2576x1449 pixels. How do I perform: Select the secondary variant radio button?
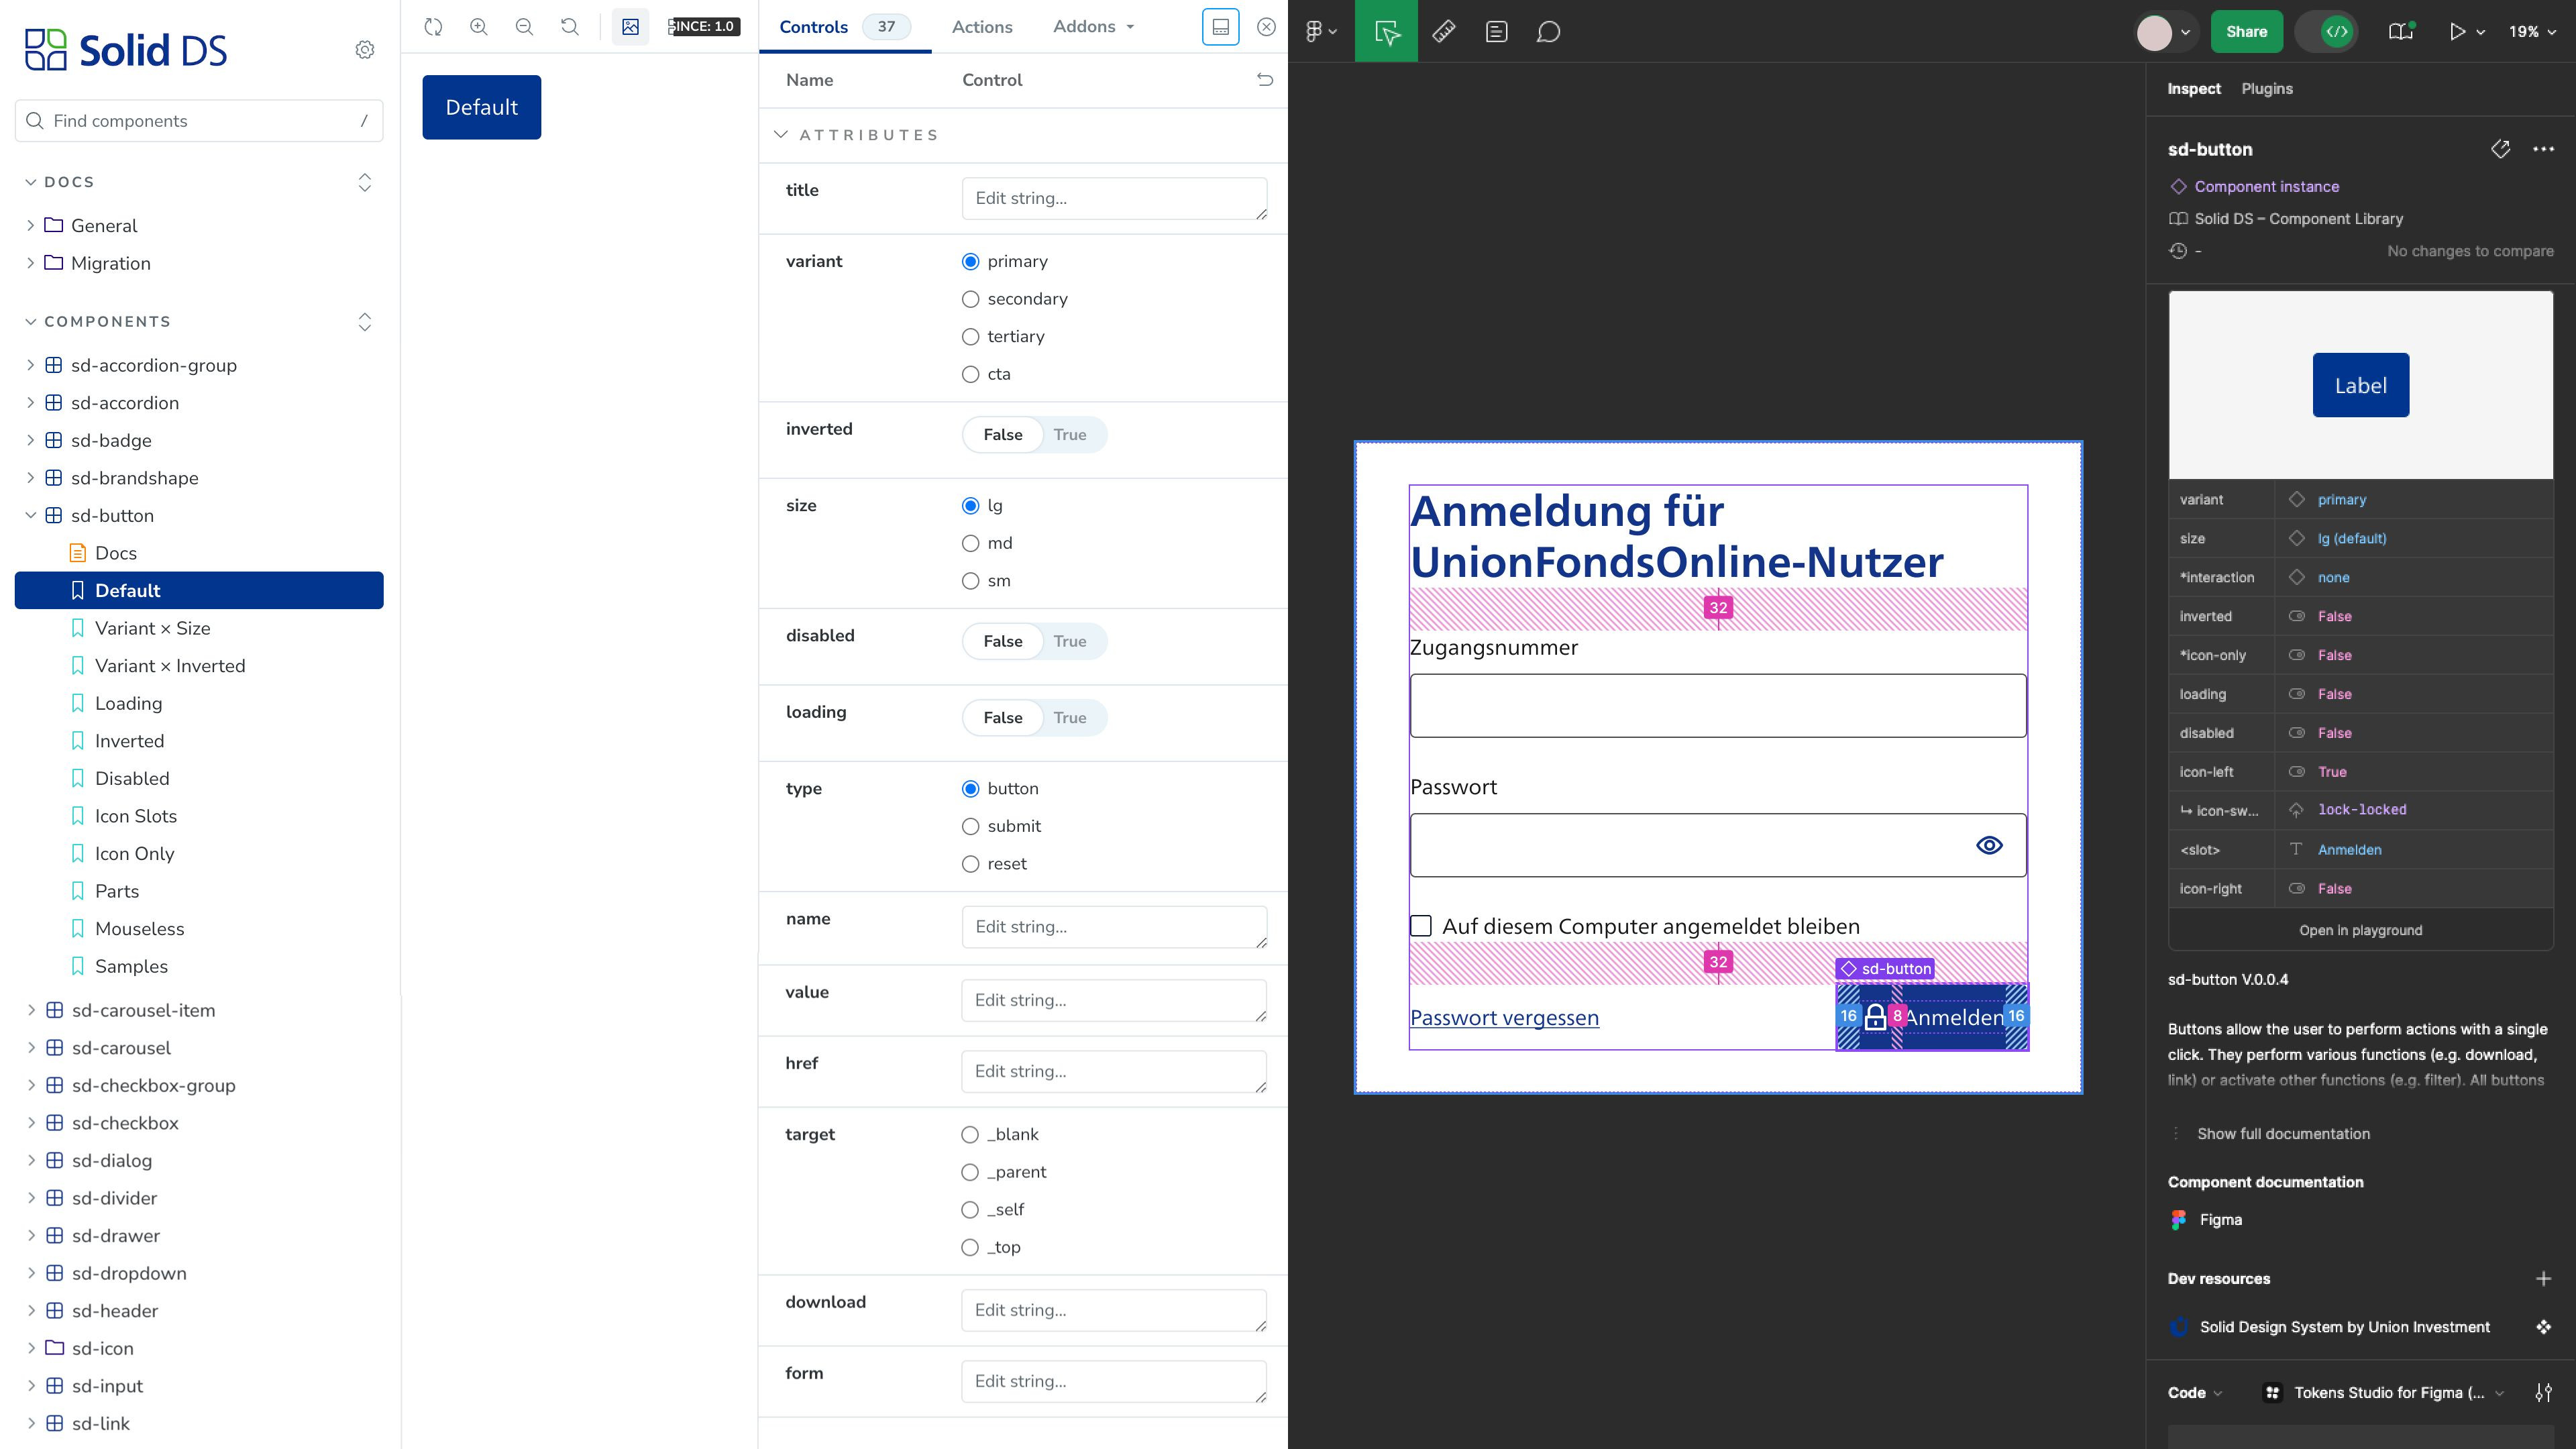pos(970,298)
